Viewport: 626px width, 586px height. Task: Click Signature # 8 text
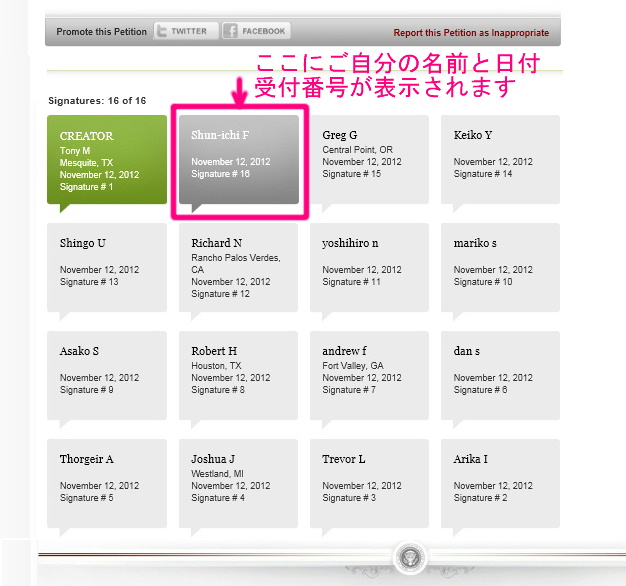tap(218, 390)
